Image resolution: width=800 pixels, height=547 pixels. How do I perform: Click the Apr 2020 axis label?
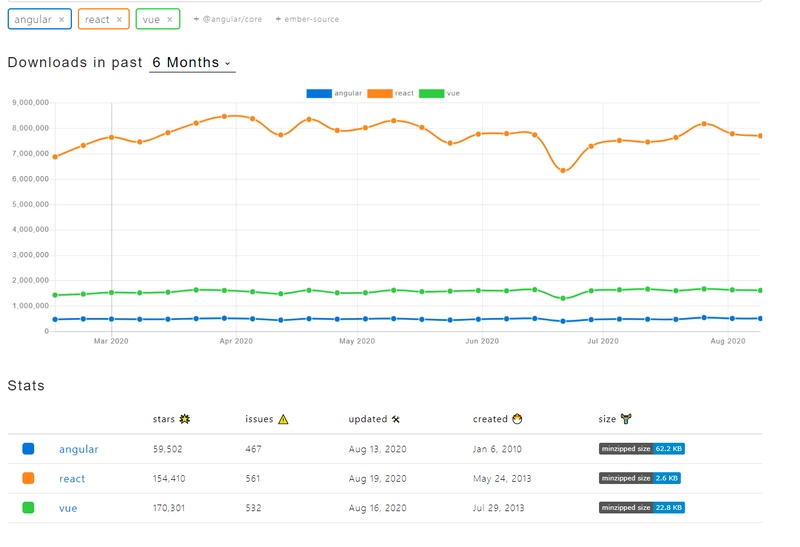tap(236, 341)
